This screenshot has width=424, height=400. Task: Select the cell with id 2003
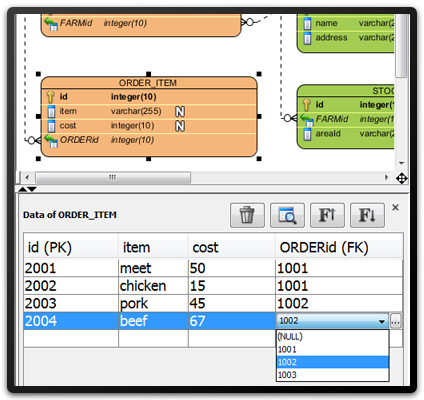click(71, 303)
